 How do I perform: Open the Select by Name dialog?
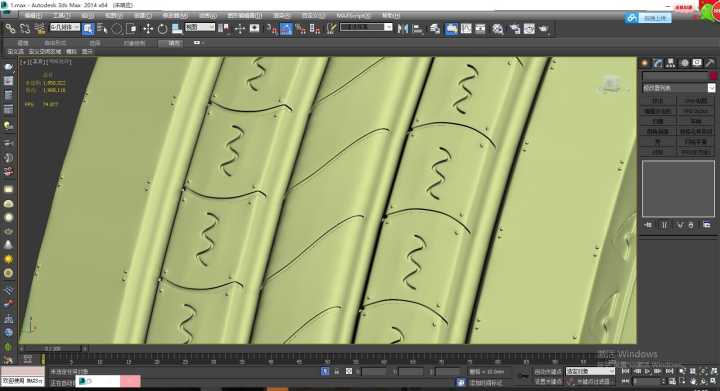(x=102, y=29)
